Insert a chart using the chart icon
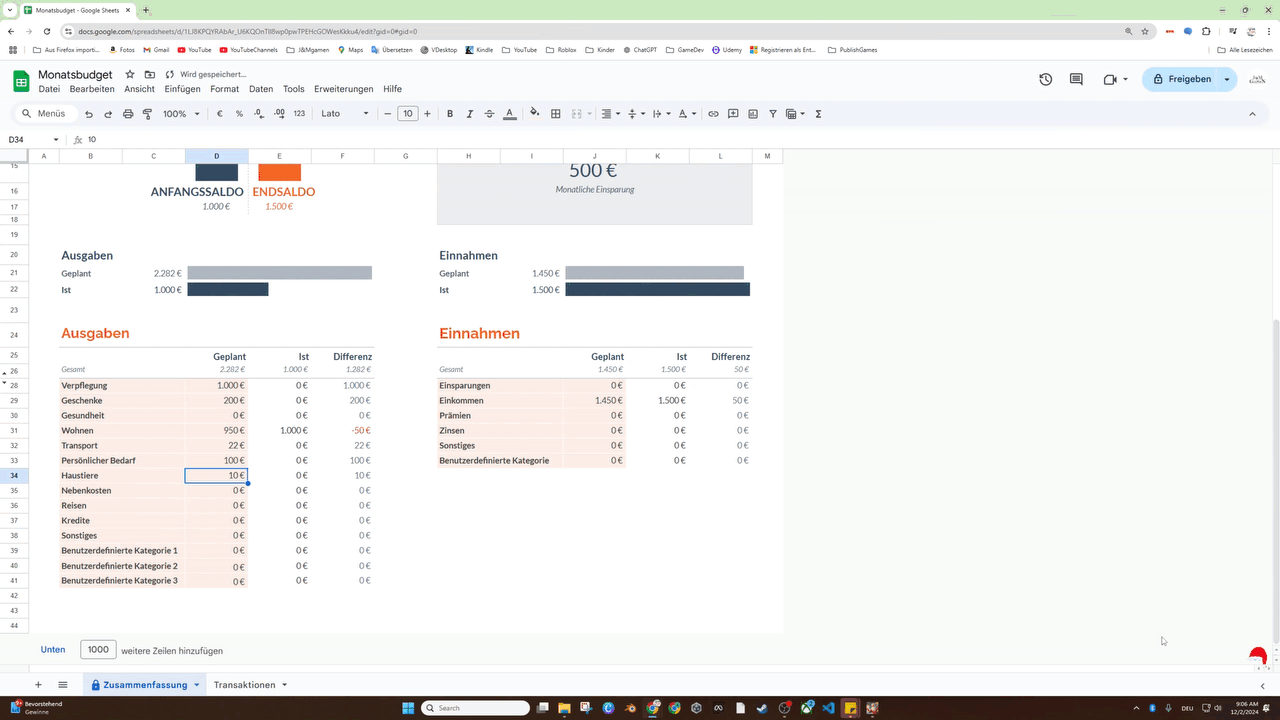The width and height of the screenshot is (1280, 720). [x=753, y=114]
